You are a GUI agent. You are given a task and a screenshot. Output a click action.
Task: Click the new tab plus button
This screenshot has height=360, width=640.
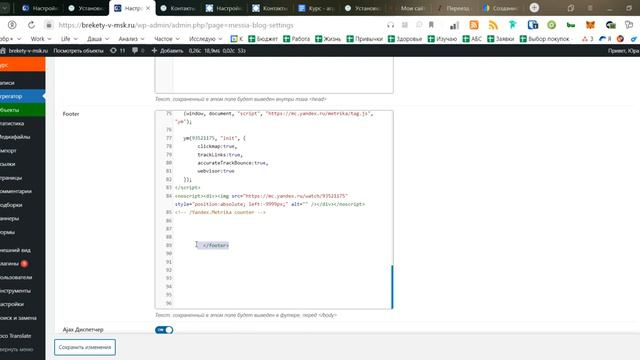[534, 7]
